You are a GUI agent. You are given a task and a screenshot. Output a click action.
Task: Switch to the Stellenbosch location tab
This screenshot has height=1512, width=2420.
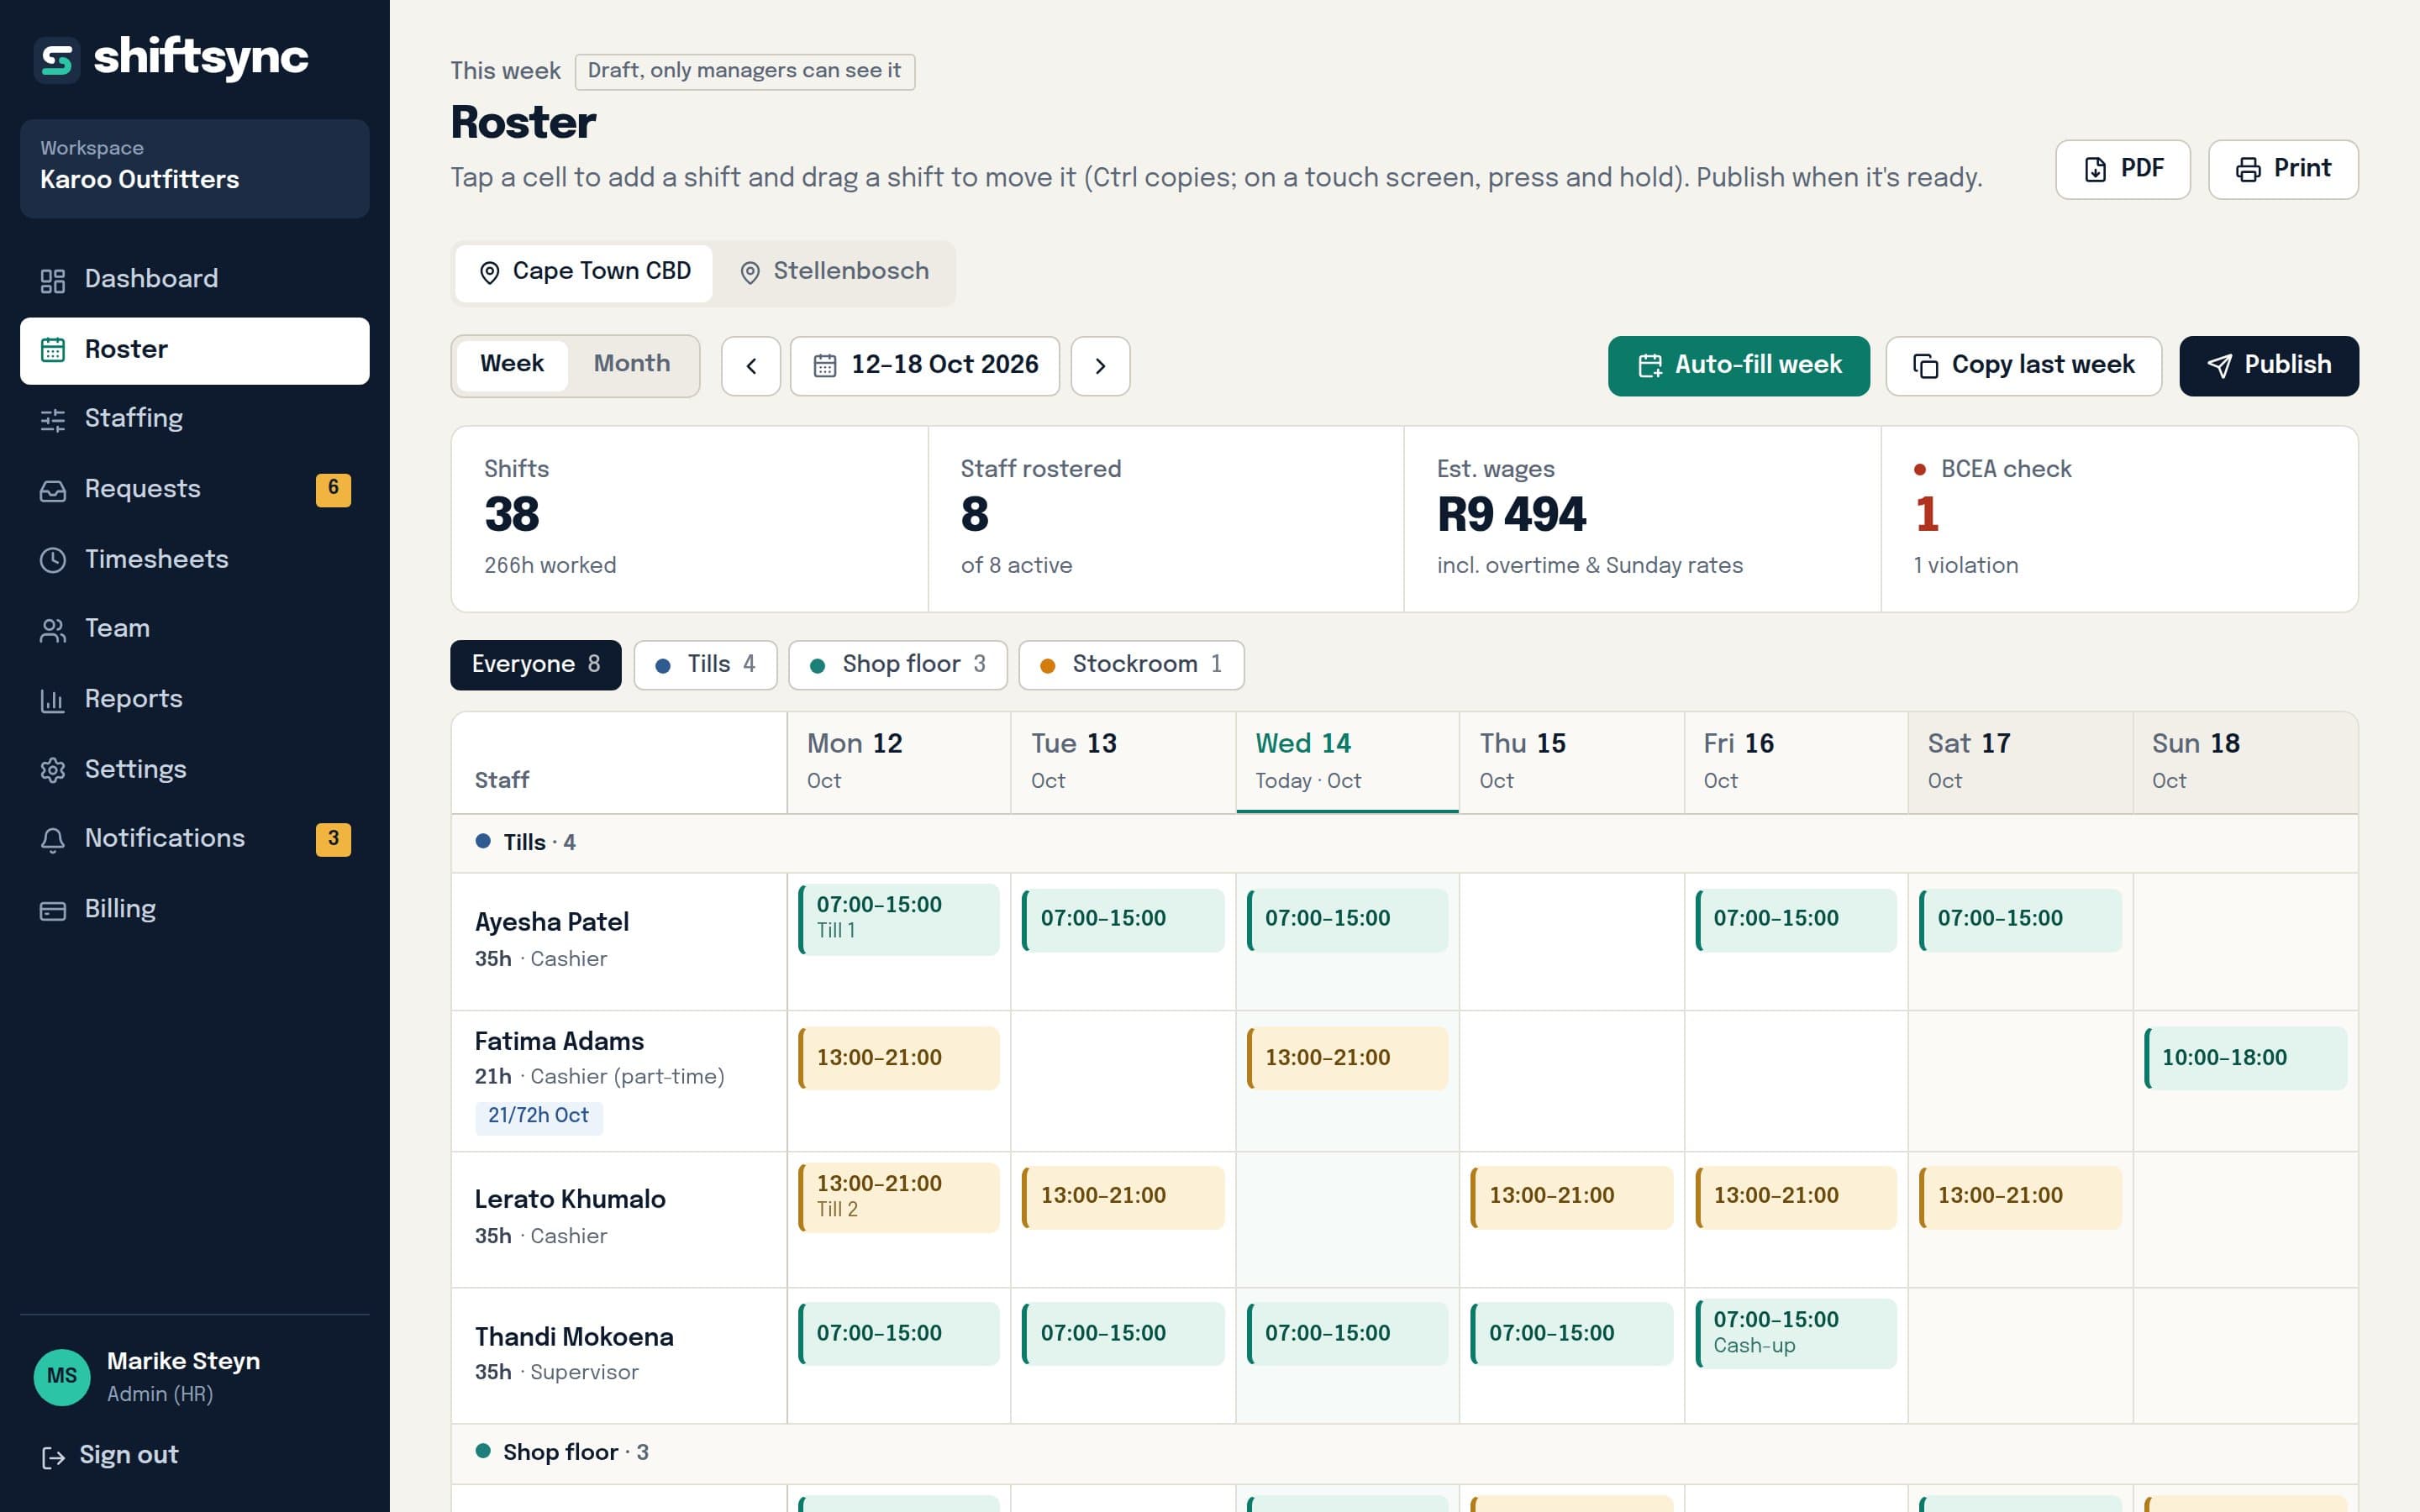(834, 272)
